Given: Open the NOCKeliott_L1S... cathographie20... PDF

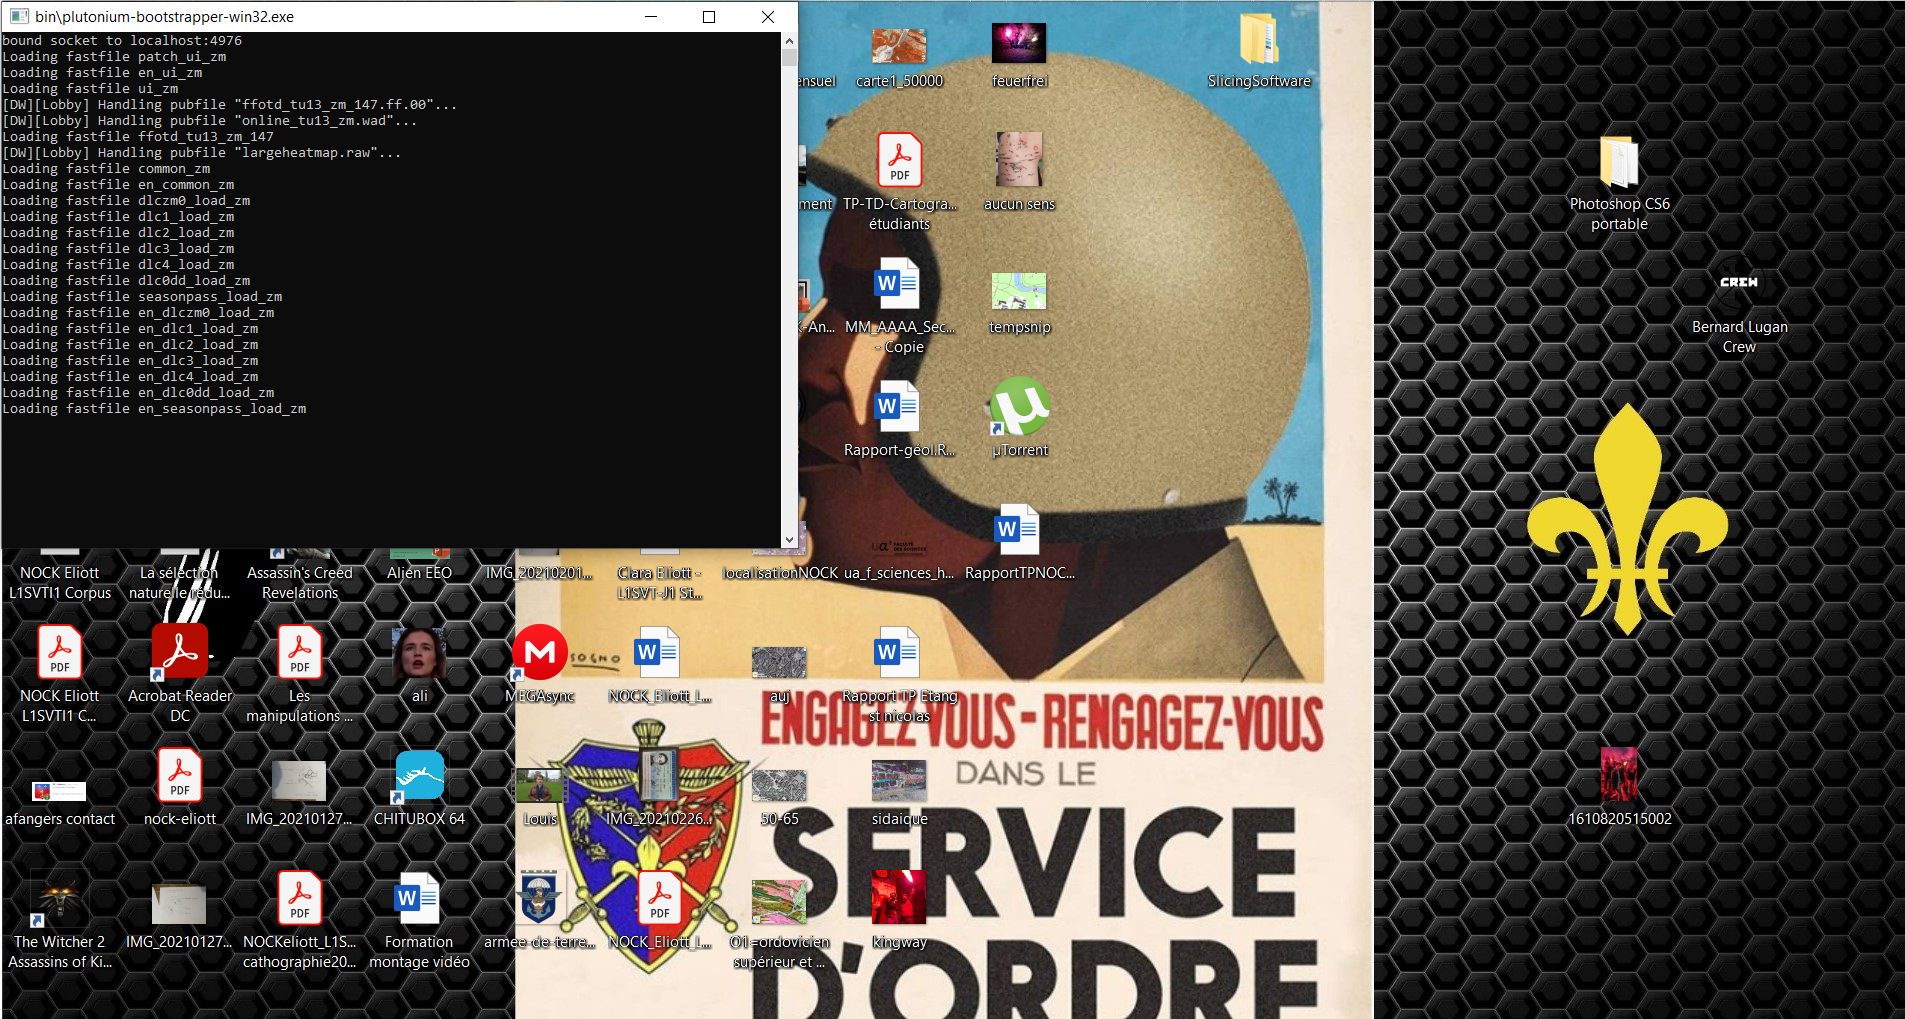Looking at the screenshot, I should click(x=300, y=898).
